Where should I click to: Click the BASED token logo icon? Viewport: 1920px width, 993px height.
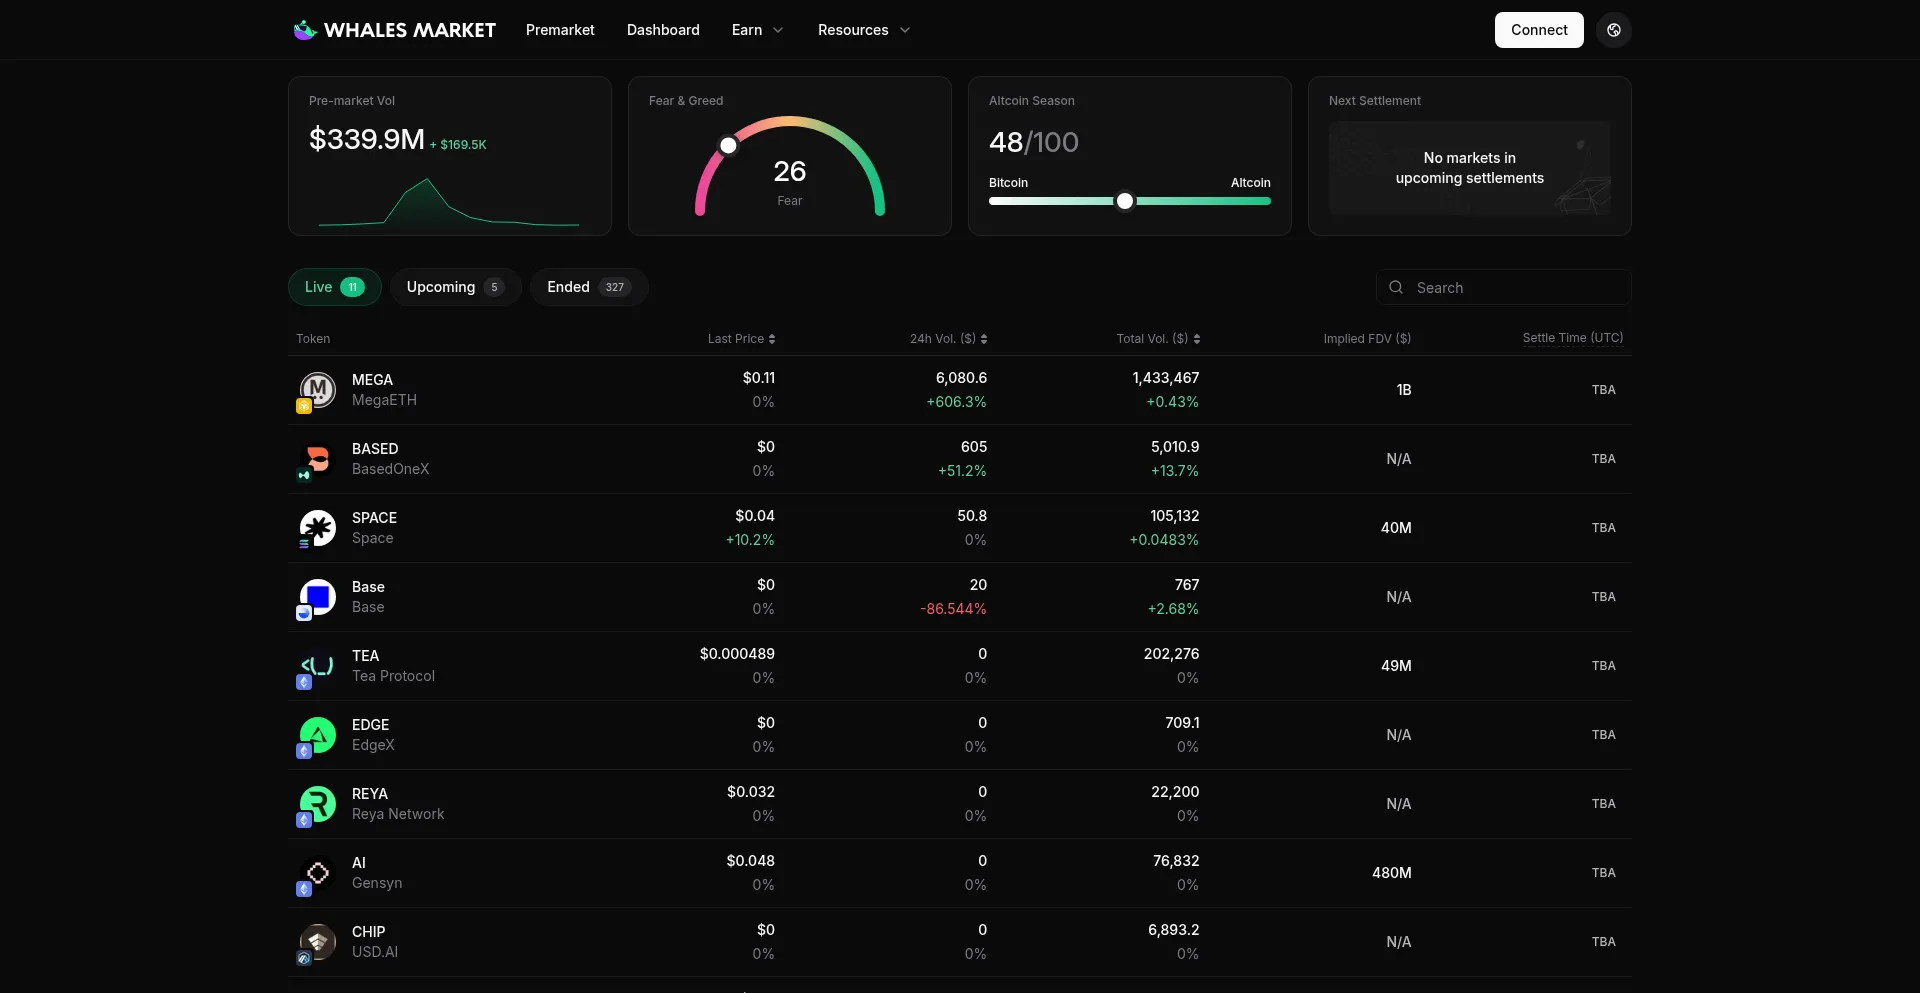[318, 458]
